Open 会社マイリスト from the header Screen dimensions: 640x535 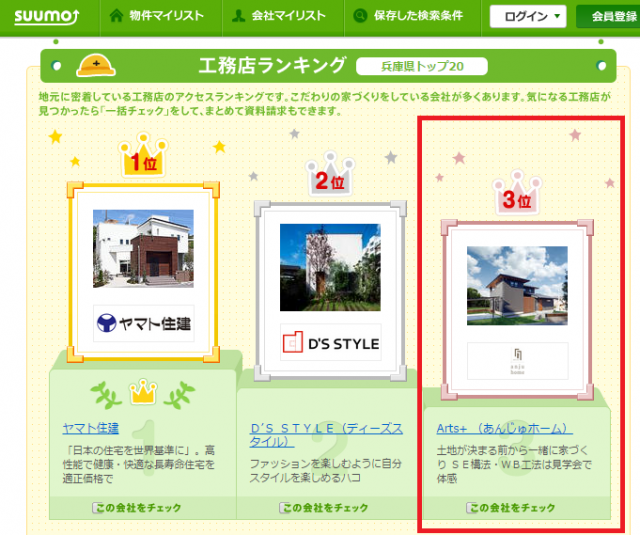point(289,16)
